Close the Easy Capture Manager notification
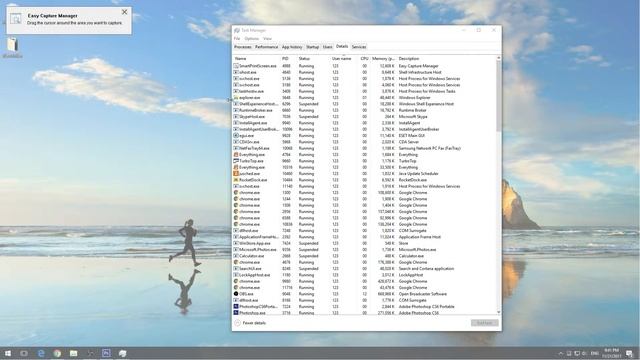The image size is (640, 360). pos(124,12)
